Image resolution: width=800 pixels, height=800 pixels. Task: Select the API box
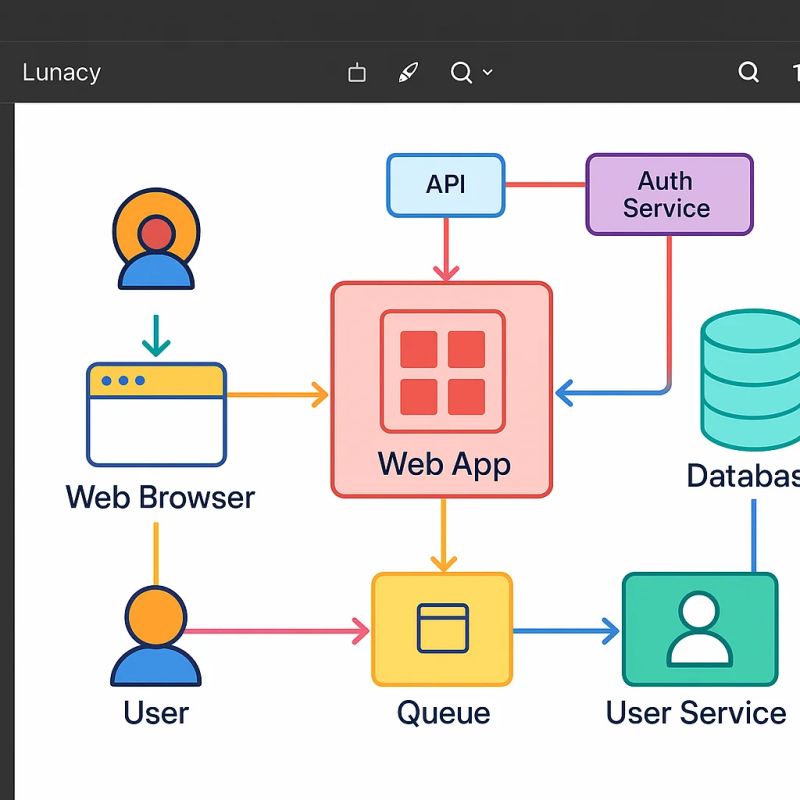tap(445, 185)
